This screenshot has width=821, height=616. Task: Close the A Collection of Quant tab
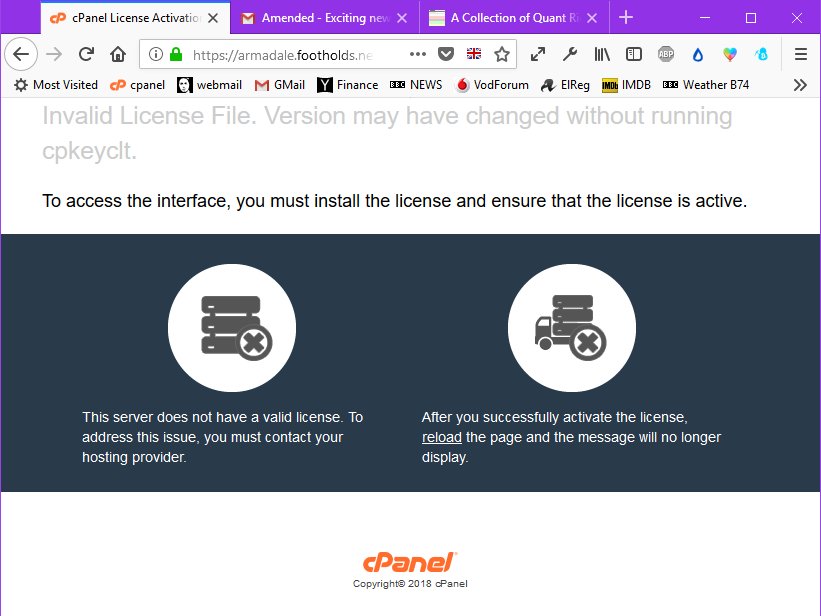coord(592,18)
